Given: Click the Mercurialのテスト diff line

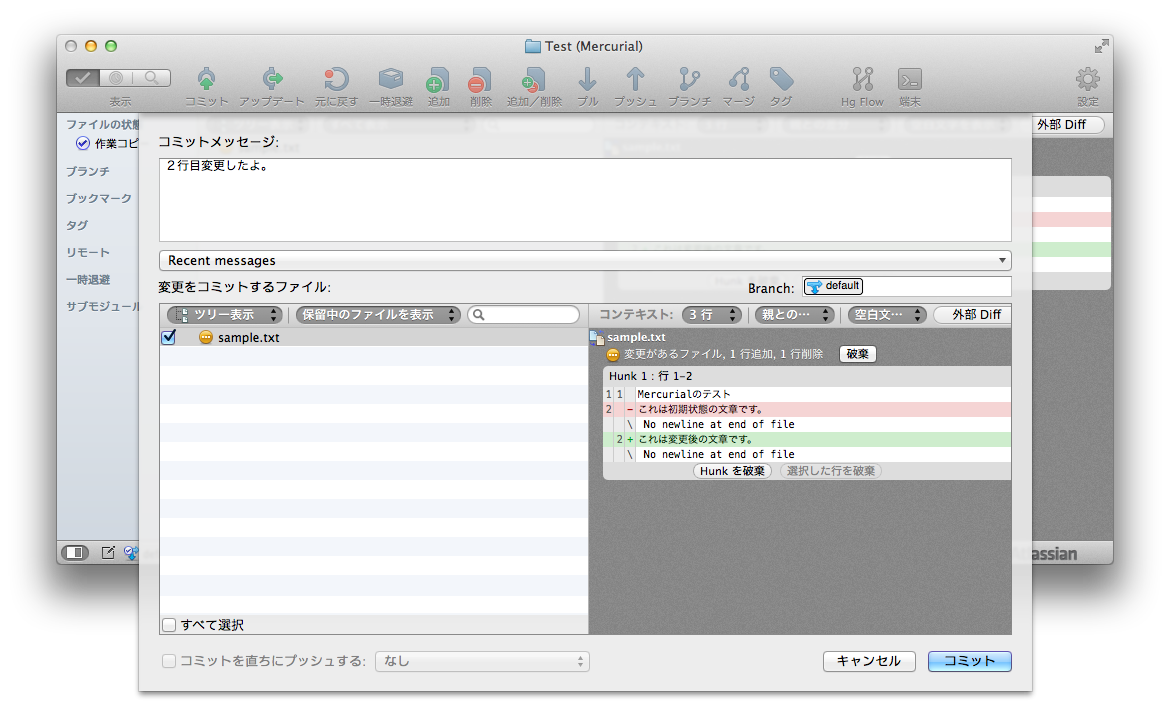Looking at the screenshot, I should click(807, 394).
